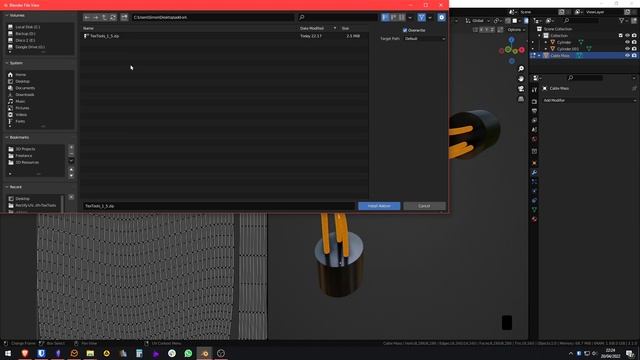This screenshot has width=640, height=360.
Task: Go to Fonts system folder
Action: pyautogui.click(x=20, y=122)
